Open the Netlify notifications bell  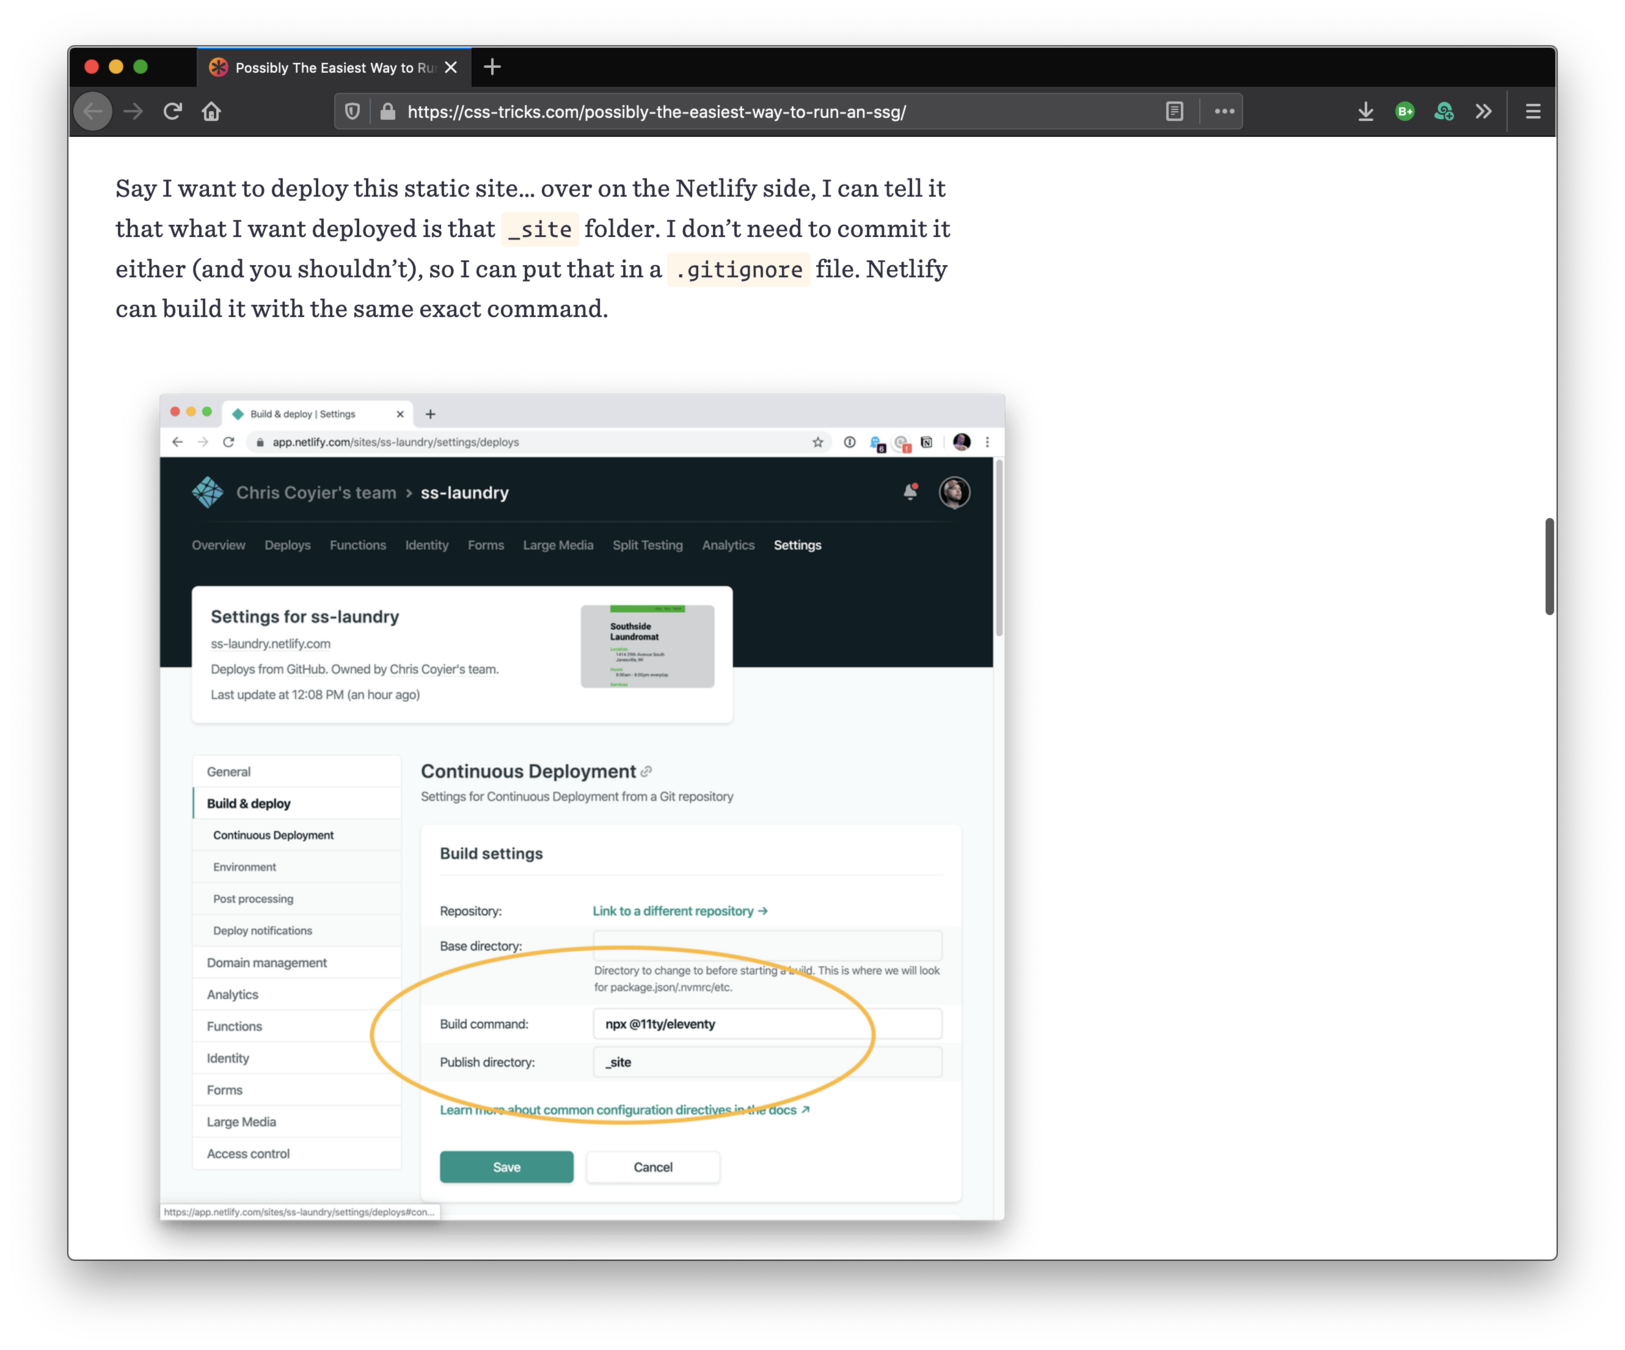tap(910, 491)
